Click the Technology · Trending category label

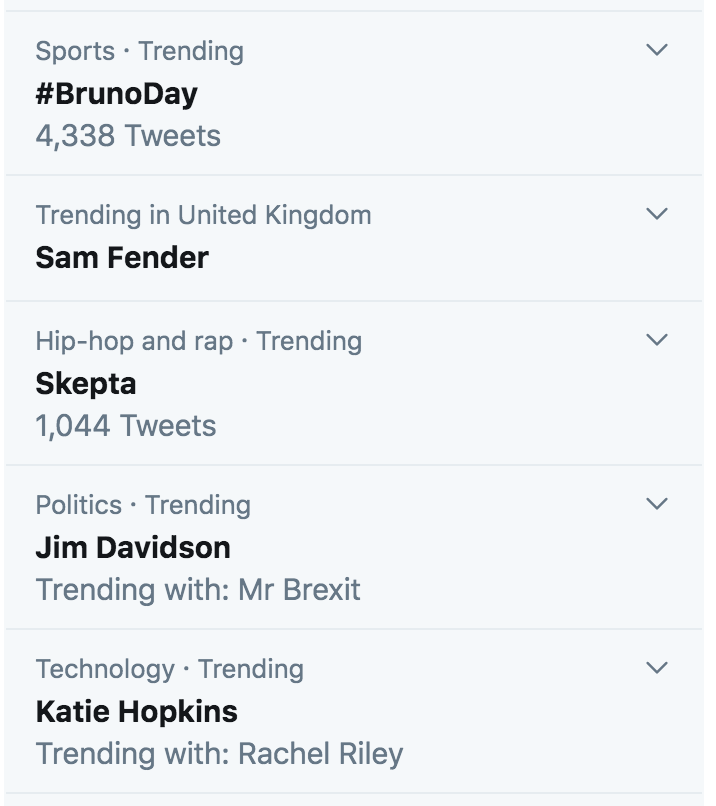click(x=169, y=669)
